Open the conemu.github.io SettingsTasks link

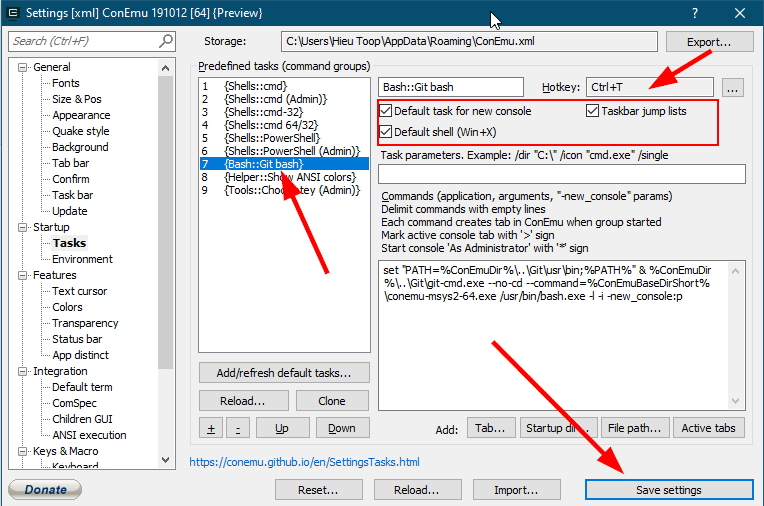[x=304, y=463]
